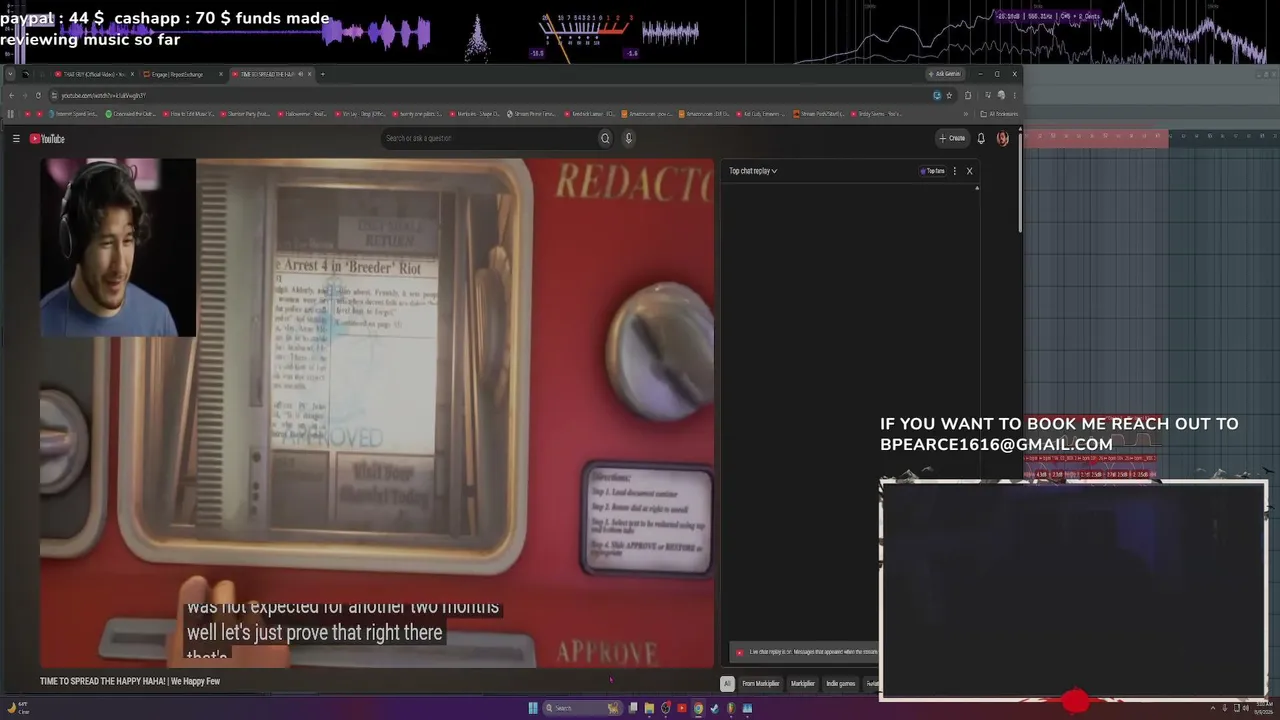Focus the YouTube search box

coord(489,138)
